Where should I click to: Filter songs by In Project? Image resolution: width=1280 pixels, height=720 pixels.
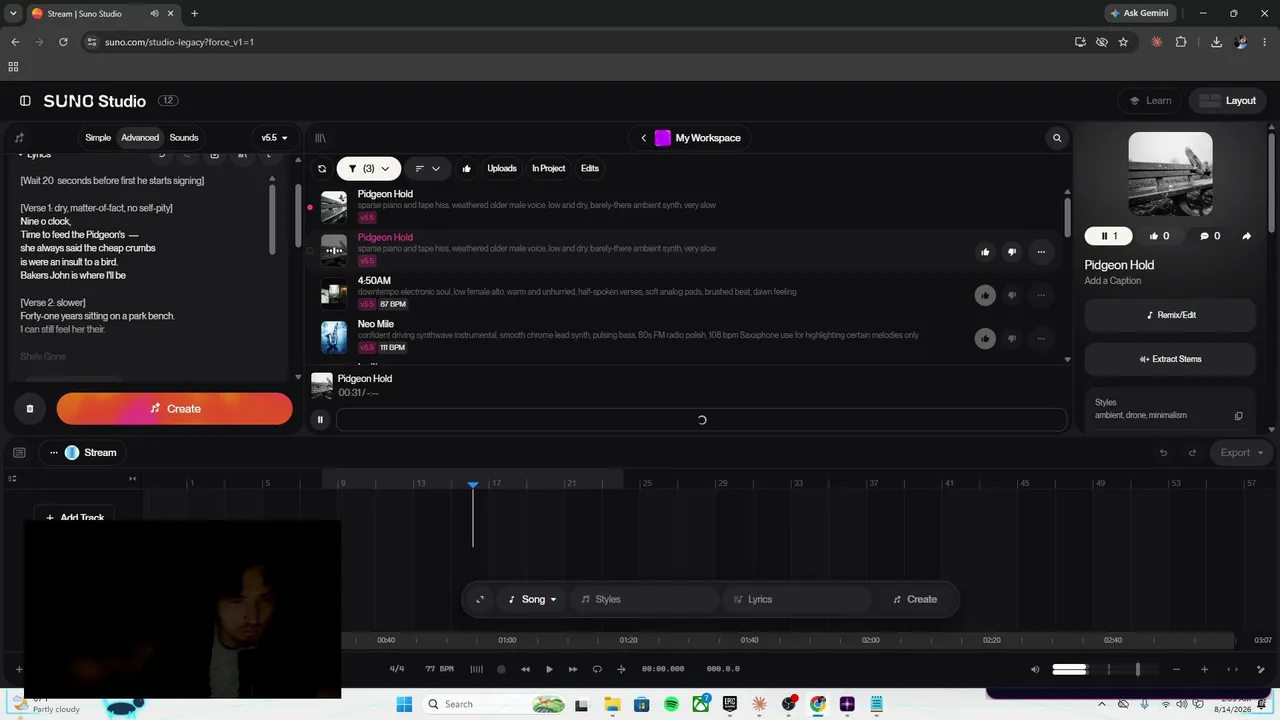(549, 169)
